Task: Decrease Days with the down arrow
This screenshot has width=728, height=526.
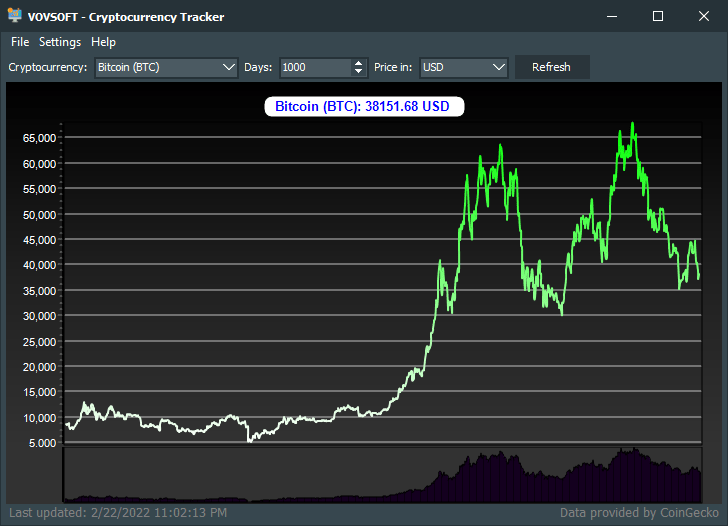Action: coord(359,72)
